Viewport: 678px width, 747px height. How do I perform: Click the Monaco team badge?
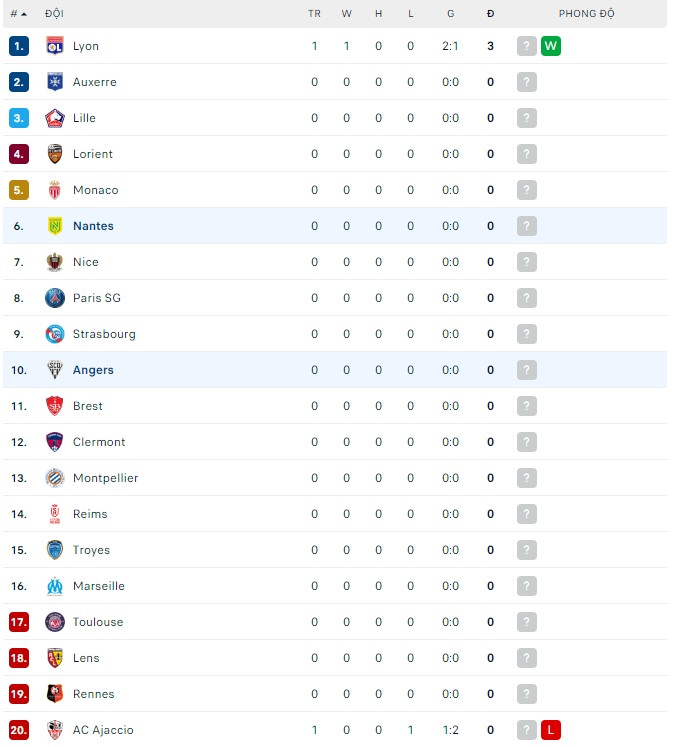[55, 190]
